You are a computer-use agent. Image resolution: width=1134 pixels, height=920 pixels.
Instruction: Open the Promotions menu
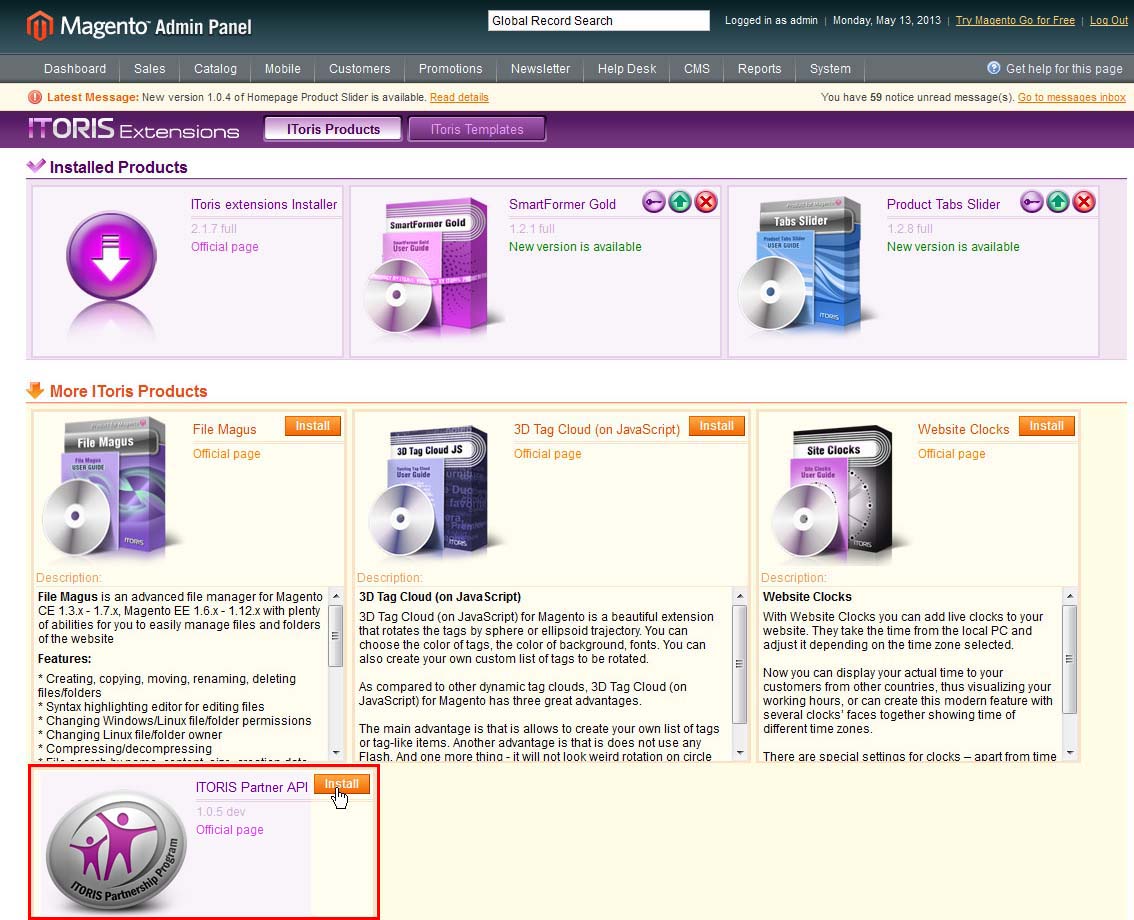point(451,69)
